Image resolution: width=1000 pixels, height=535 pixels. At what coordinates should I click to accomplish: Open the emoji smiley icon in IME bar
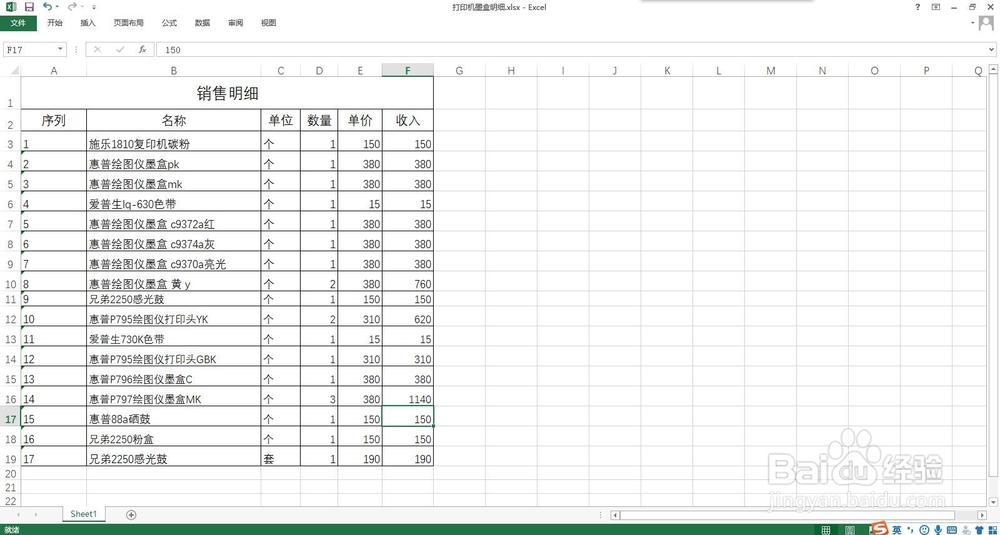924,529
